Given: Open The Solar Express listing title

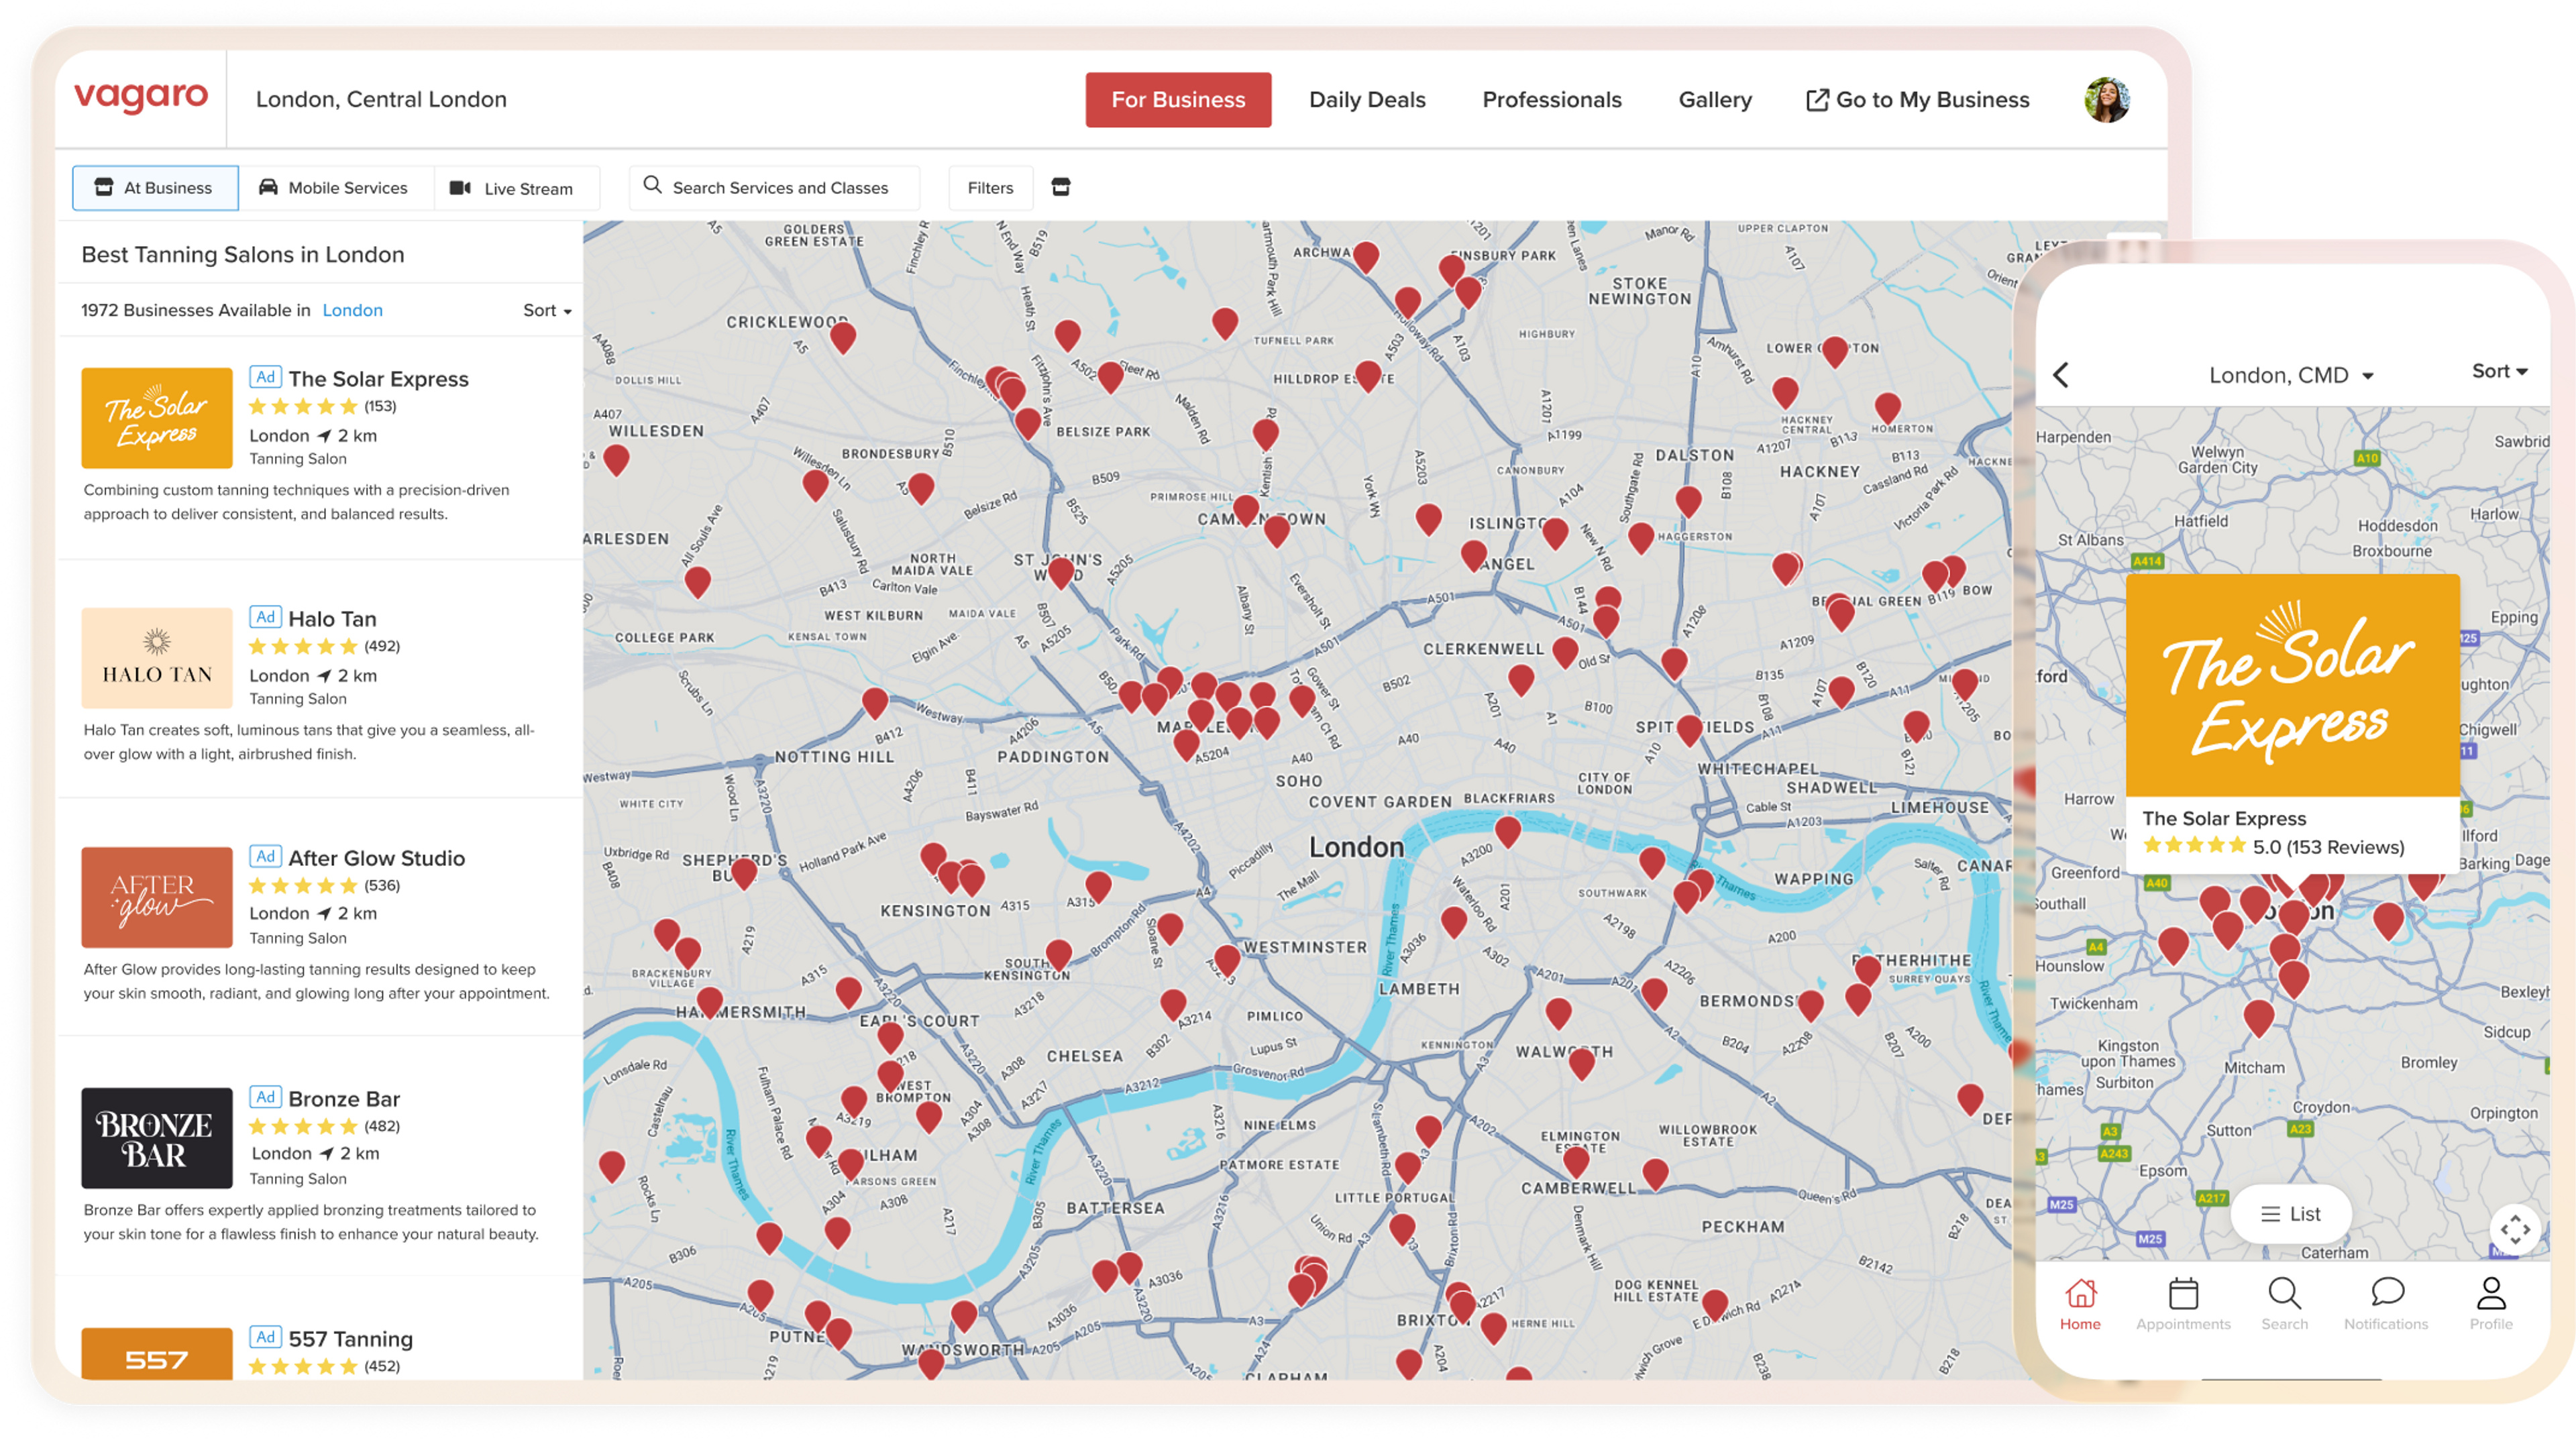Looking at the screenshot, I should 378,379.
